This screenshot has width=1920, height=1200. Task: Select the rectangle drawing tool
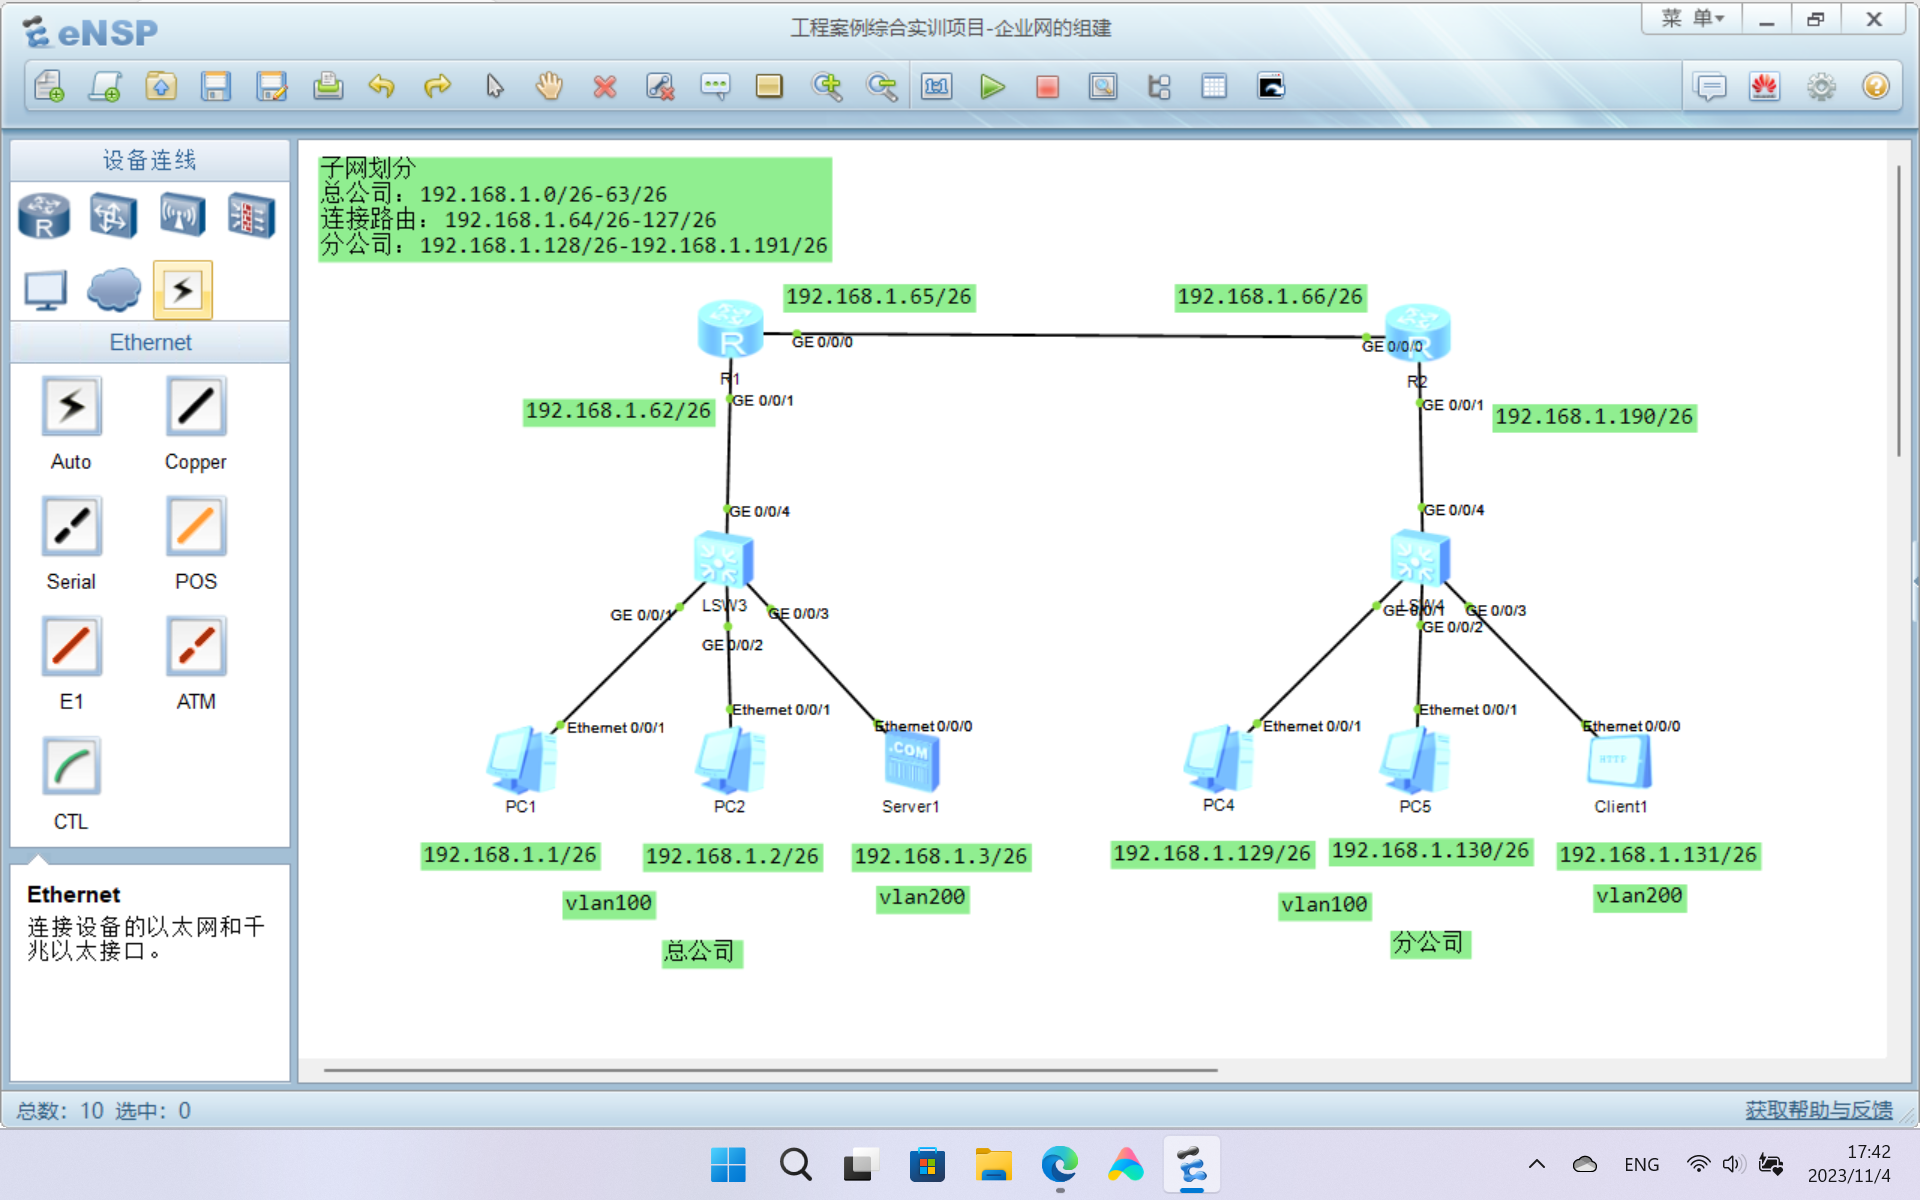pyautogui.click(x=769, y=87)
